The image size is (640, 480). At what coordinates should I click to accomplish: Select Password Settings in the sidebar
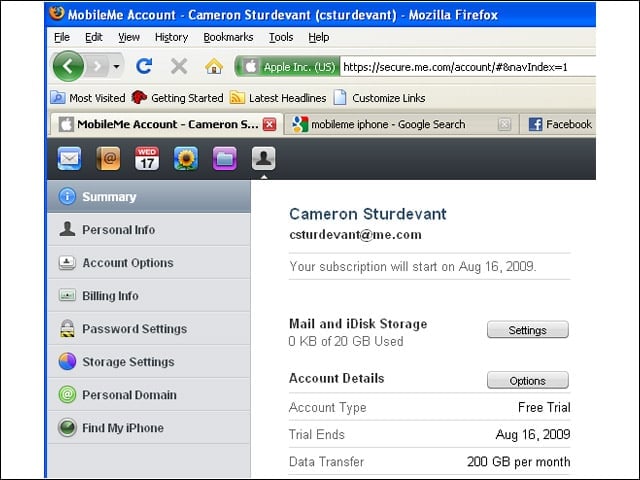coord(149,329)
